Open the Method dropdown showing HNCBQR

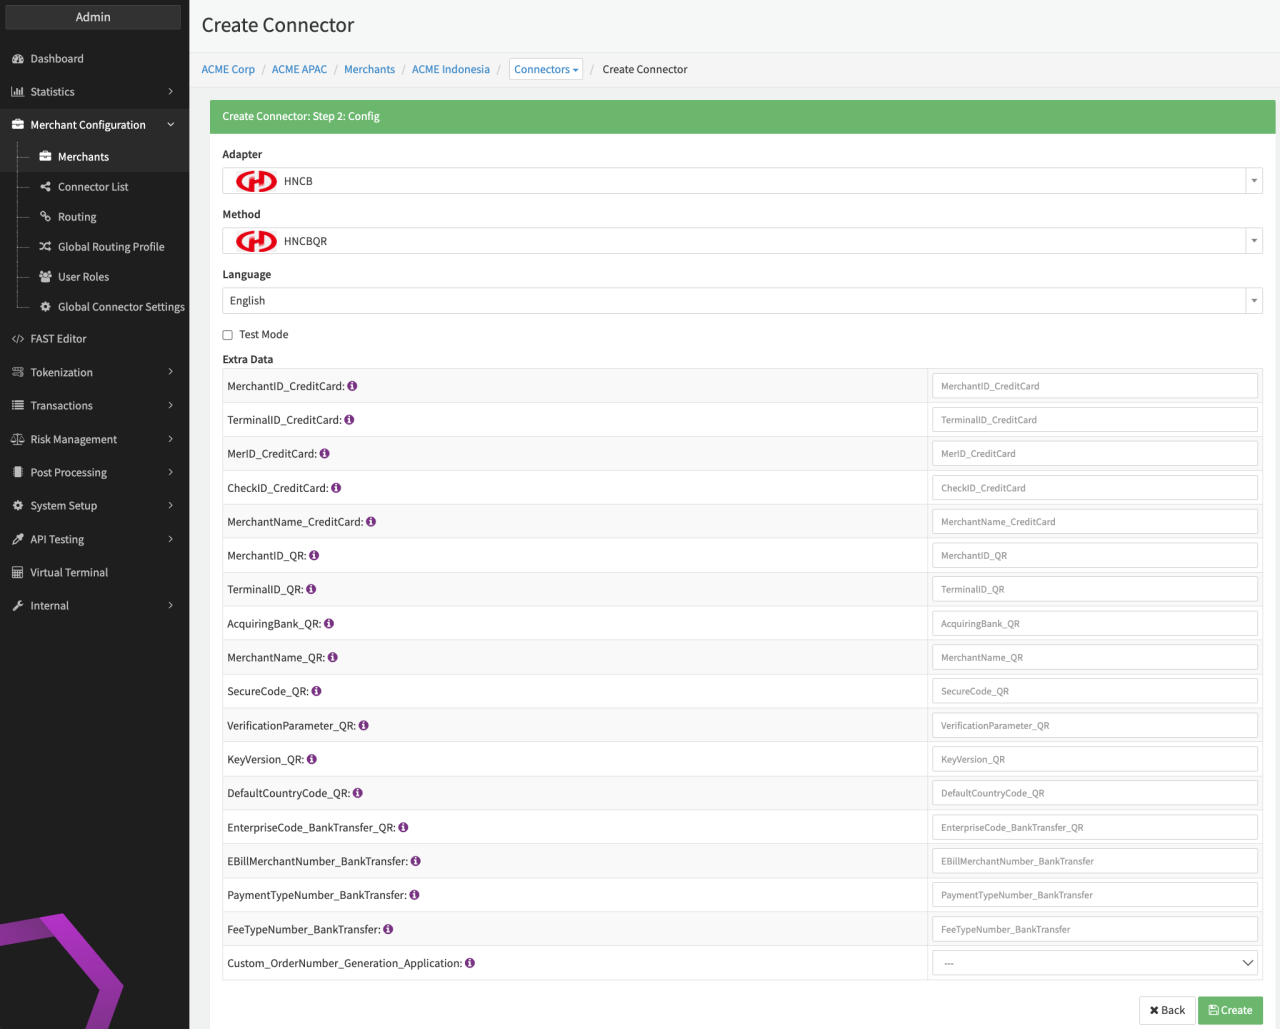741,241
